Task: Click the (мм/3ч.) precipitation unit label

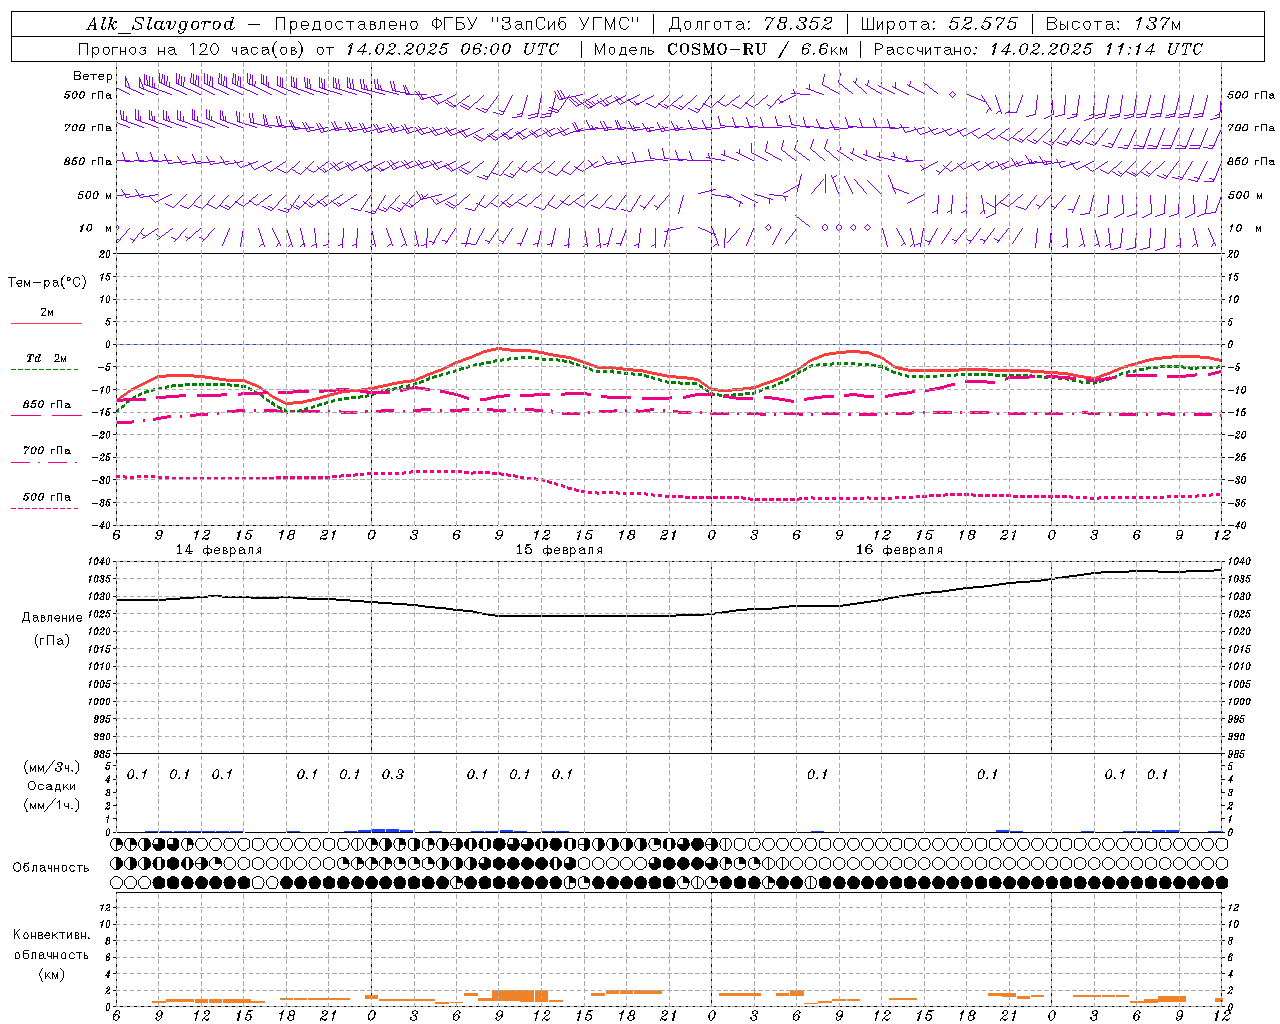Action: [x=52, y=767]
